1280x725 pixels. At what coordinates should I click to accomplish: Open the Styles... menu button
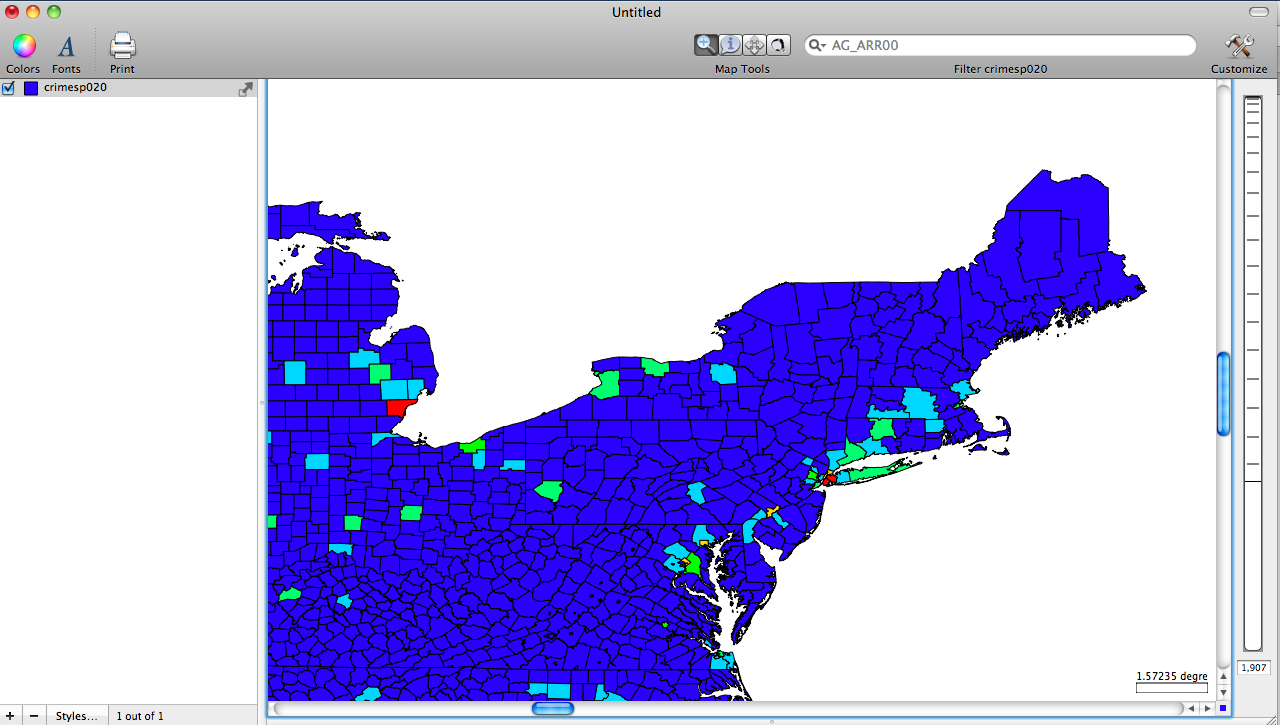point(77,716)
